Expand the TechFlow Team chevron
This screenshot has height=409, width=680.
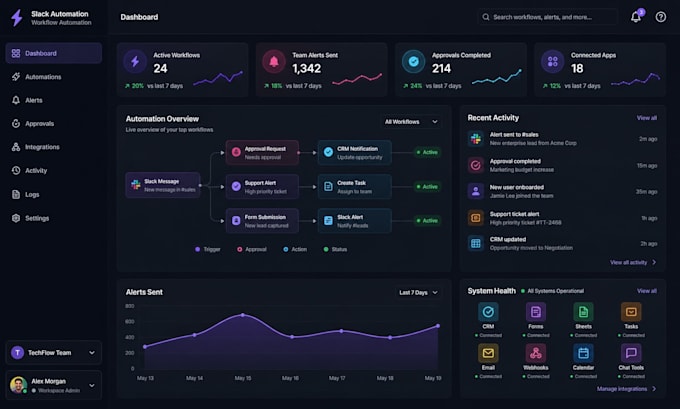[x=92, y=353]
